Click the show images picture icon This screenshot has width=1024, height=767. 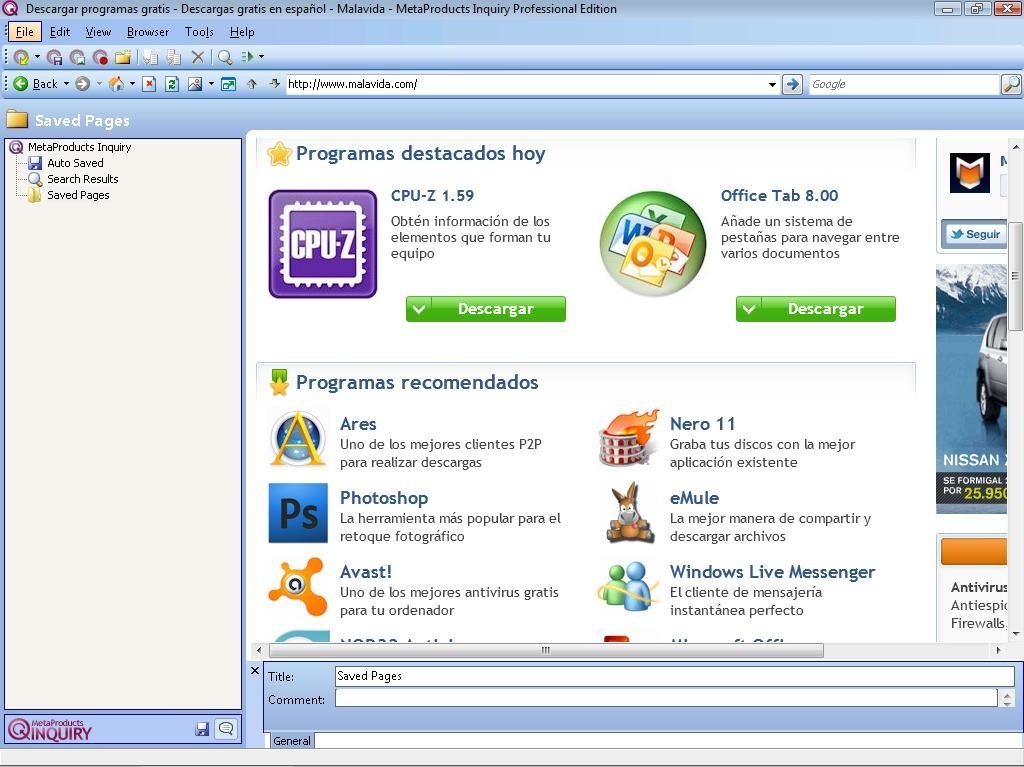195,84
